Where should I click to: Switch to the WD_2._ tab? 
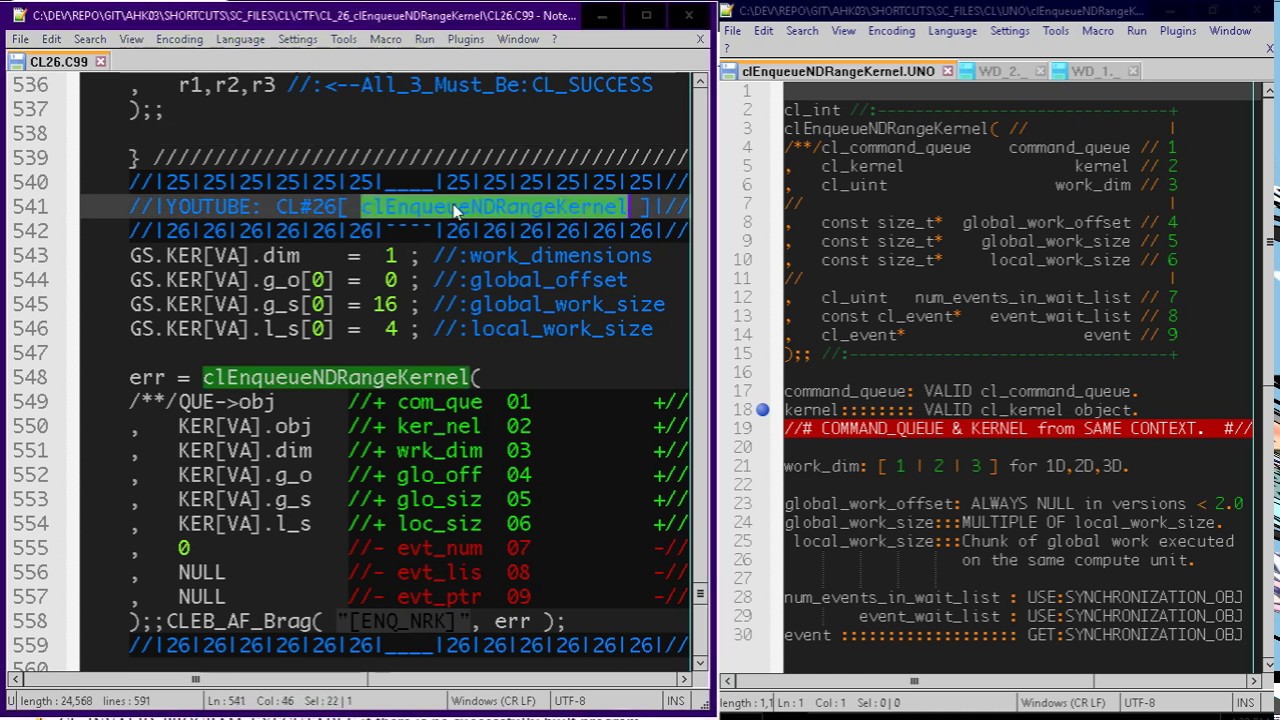1001,72
